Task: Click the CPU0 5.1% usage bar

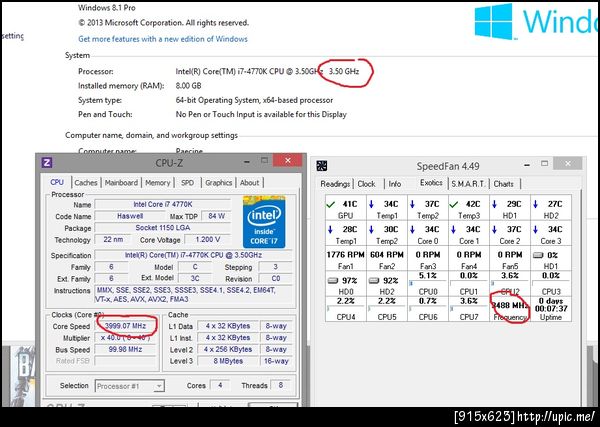Action: [428, 284]
